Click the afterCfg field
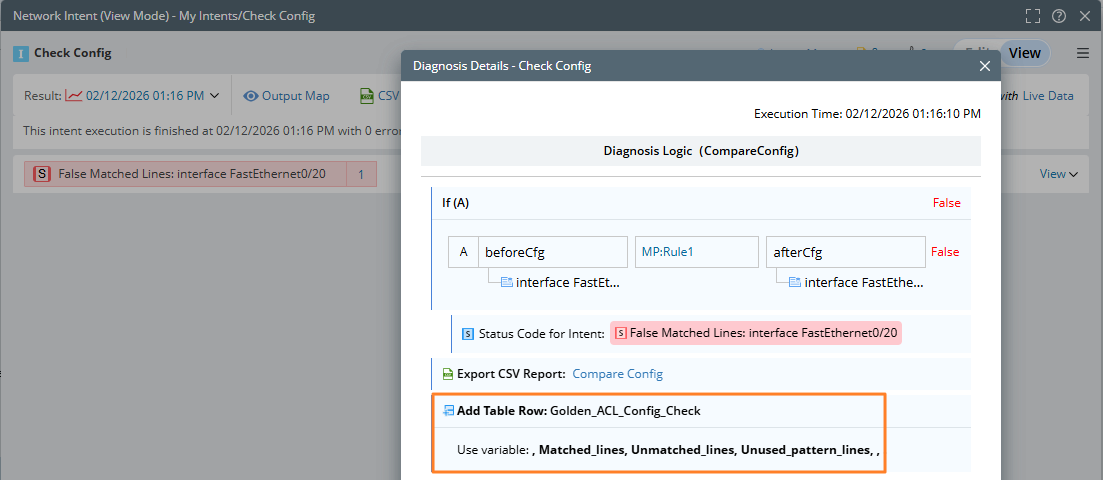The width and height of the screenshot is (1103, 480). [844, 252]
